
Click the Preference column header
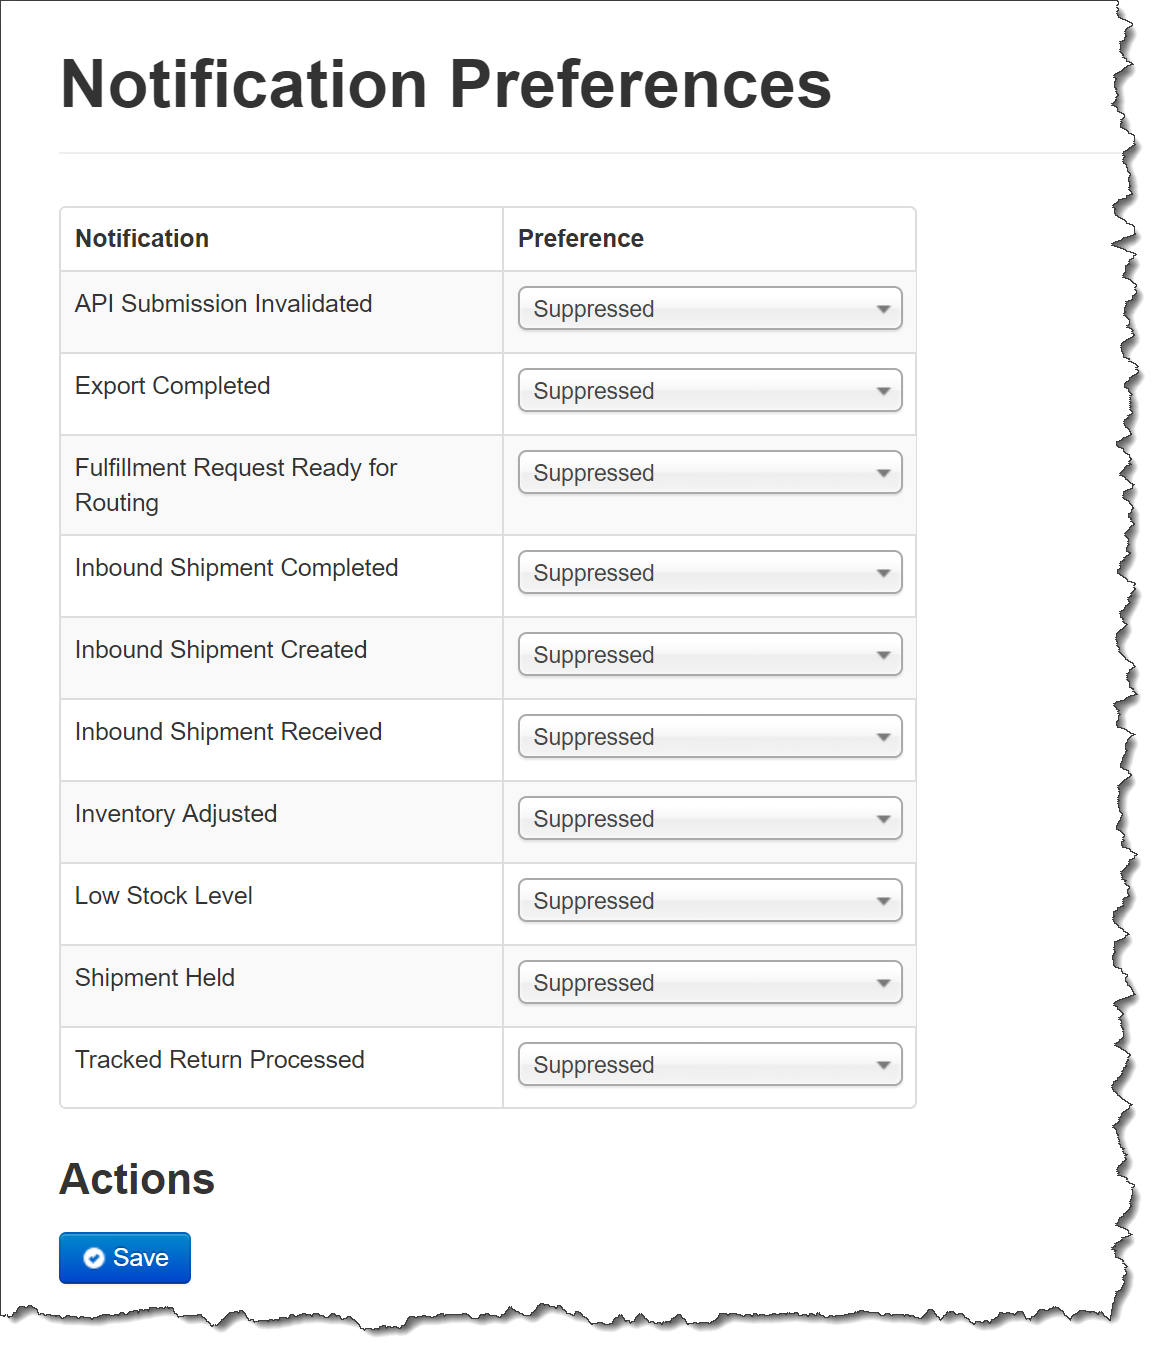(581, 238)
